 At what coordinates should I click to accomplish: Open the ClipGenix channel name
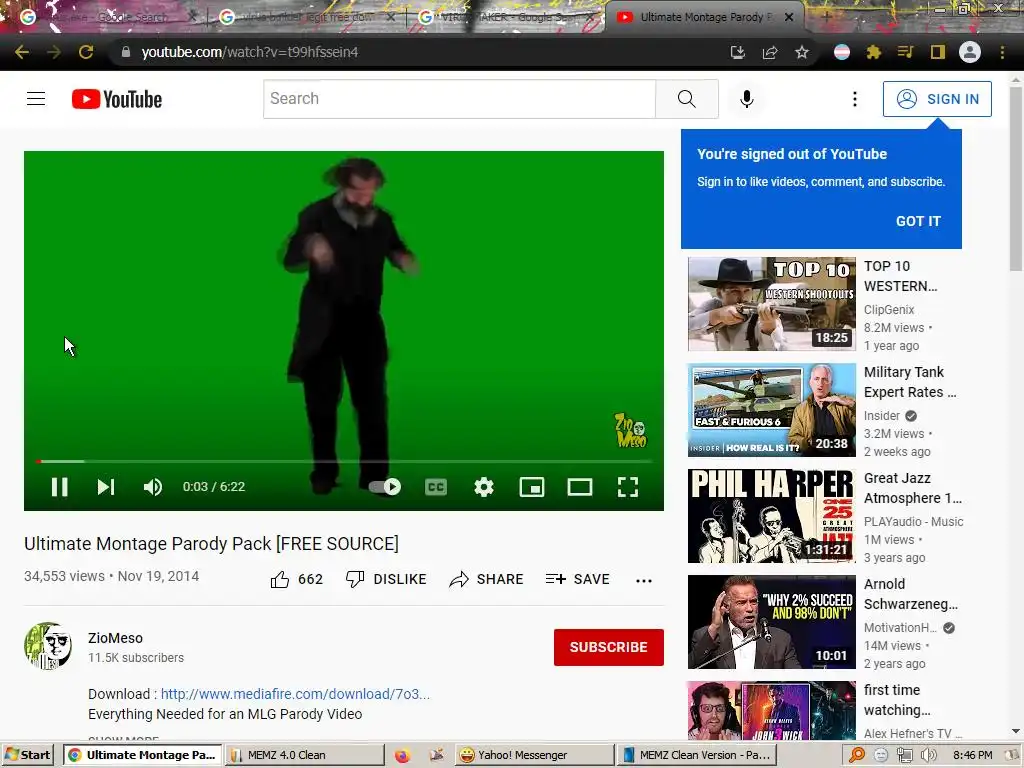[x=889, y=310]
